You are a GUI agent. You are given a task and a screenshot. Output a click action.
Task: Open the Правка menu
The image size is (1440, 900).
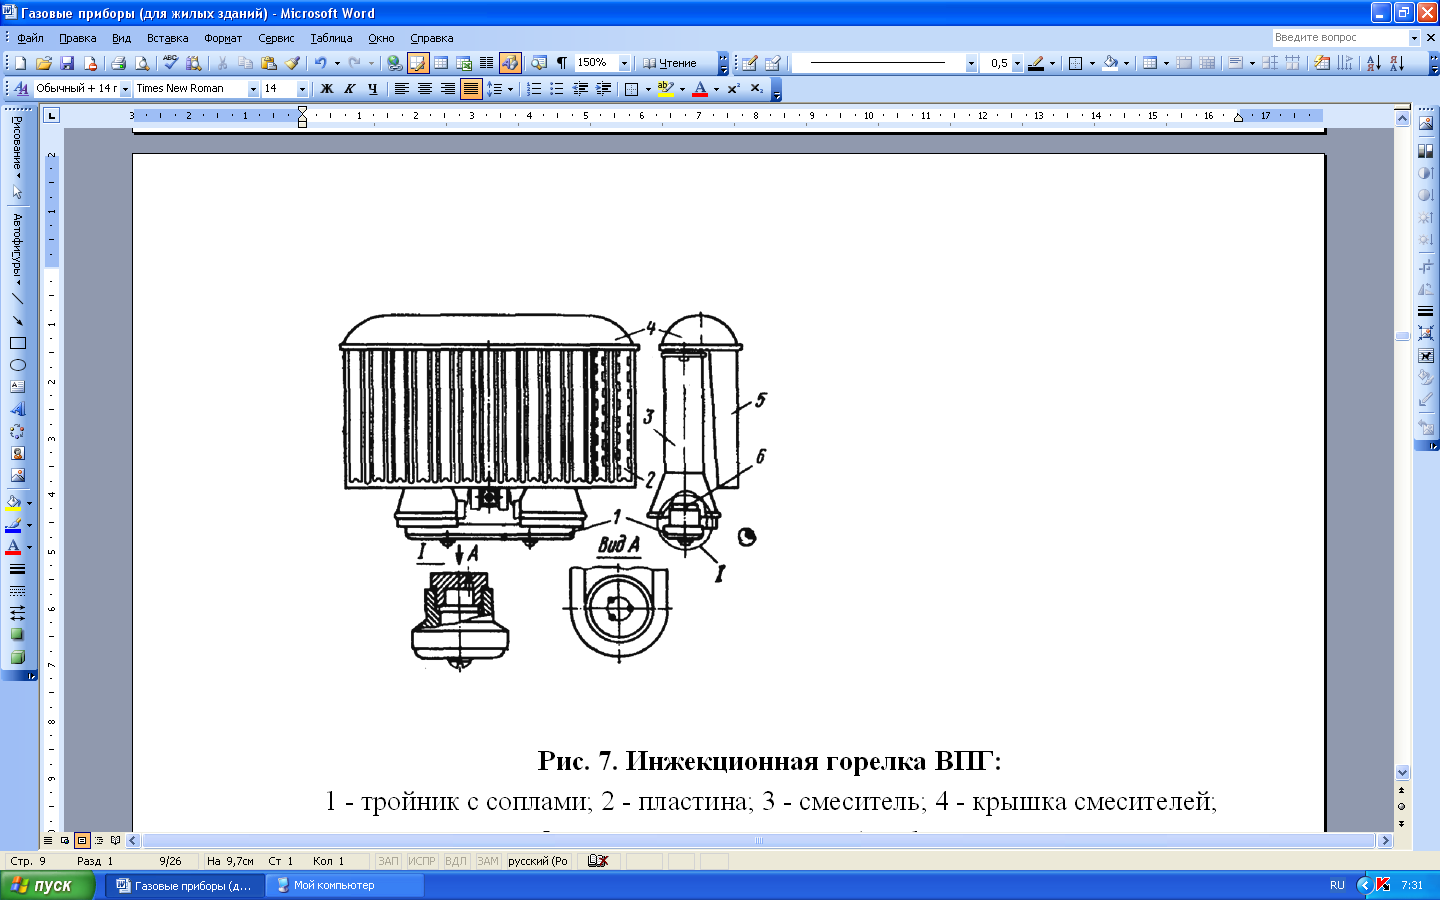[77, 38]
